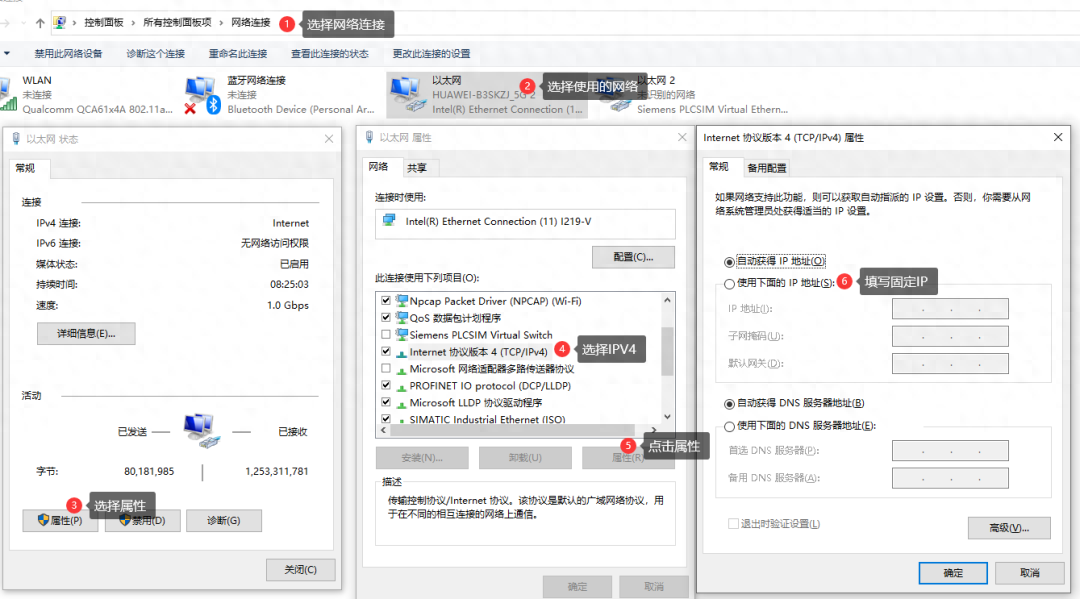Viewport: 1080px width, 599px height.
Task: Click inside the IP 地址 input field
Action: pyautogui.click(x=949, y=308)
